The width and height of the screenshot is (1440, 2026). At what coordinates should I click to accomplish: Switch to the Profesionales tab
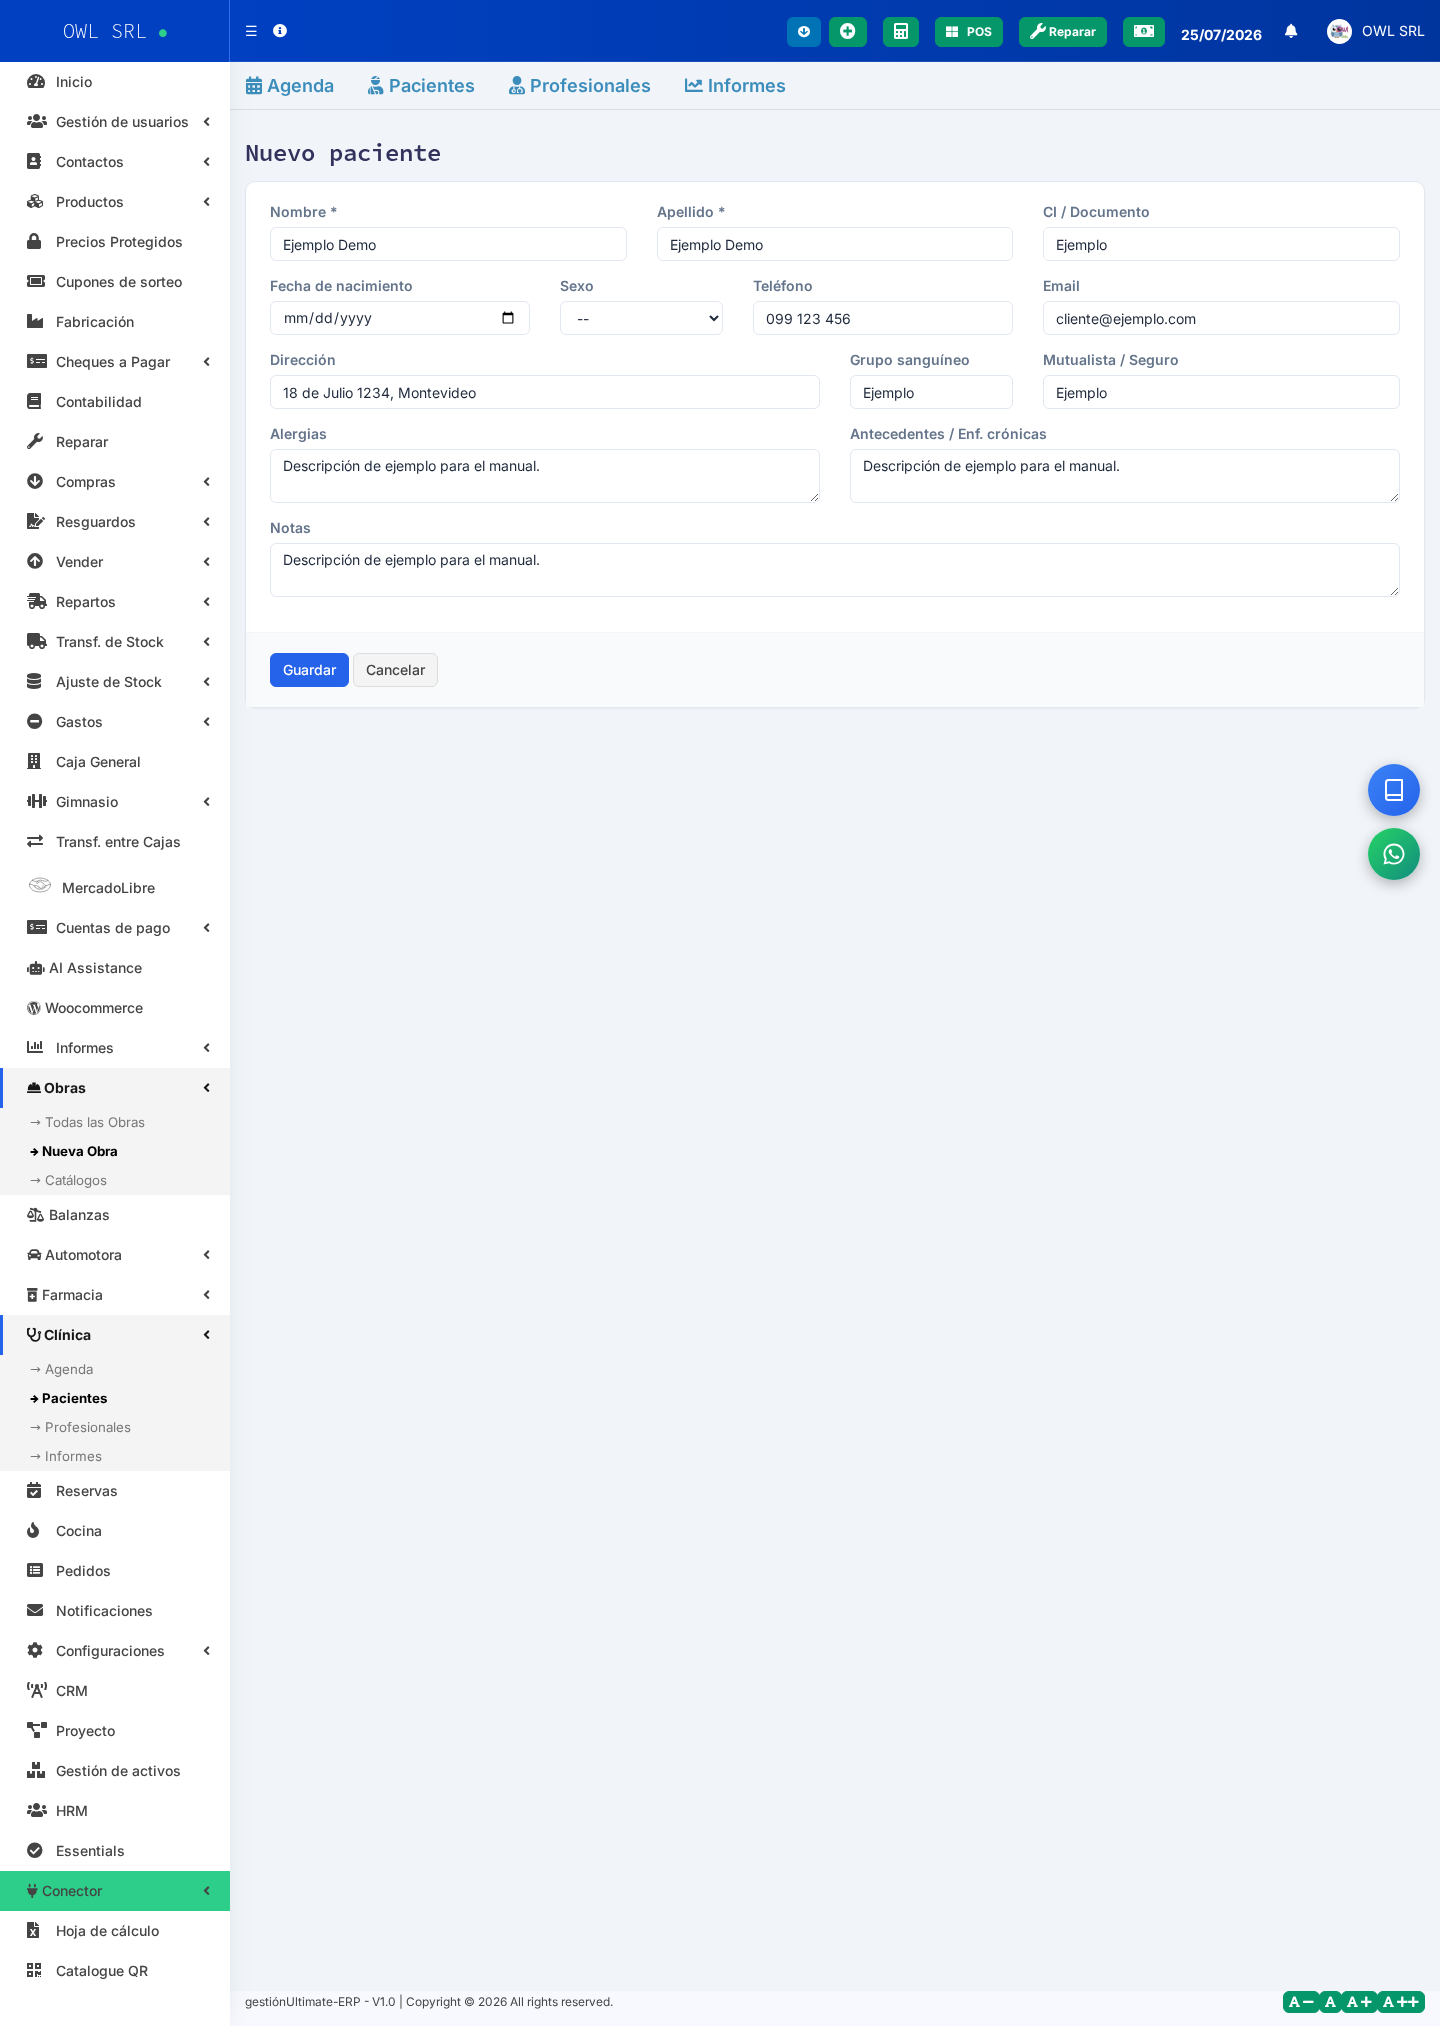click(580, 86)
